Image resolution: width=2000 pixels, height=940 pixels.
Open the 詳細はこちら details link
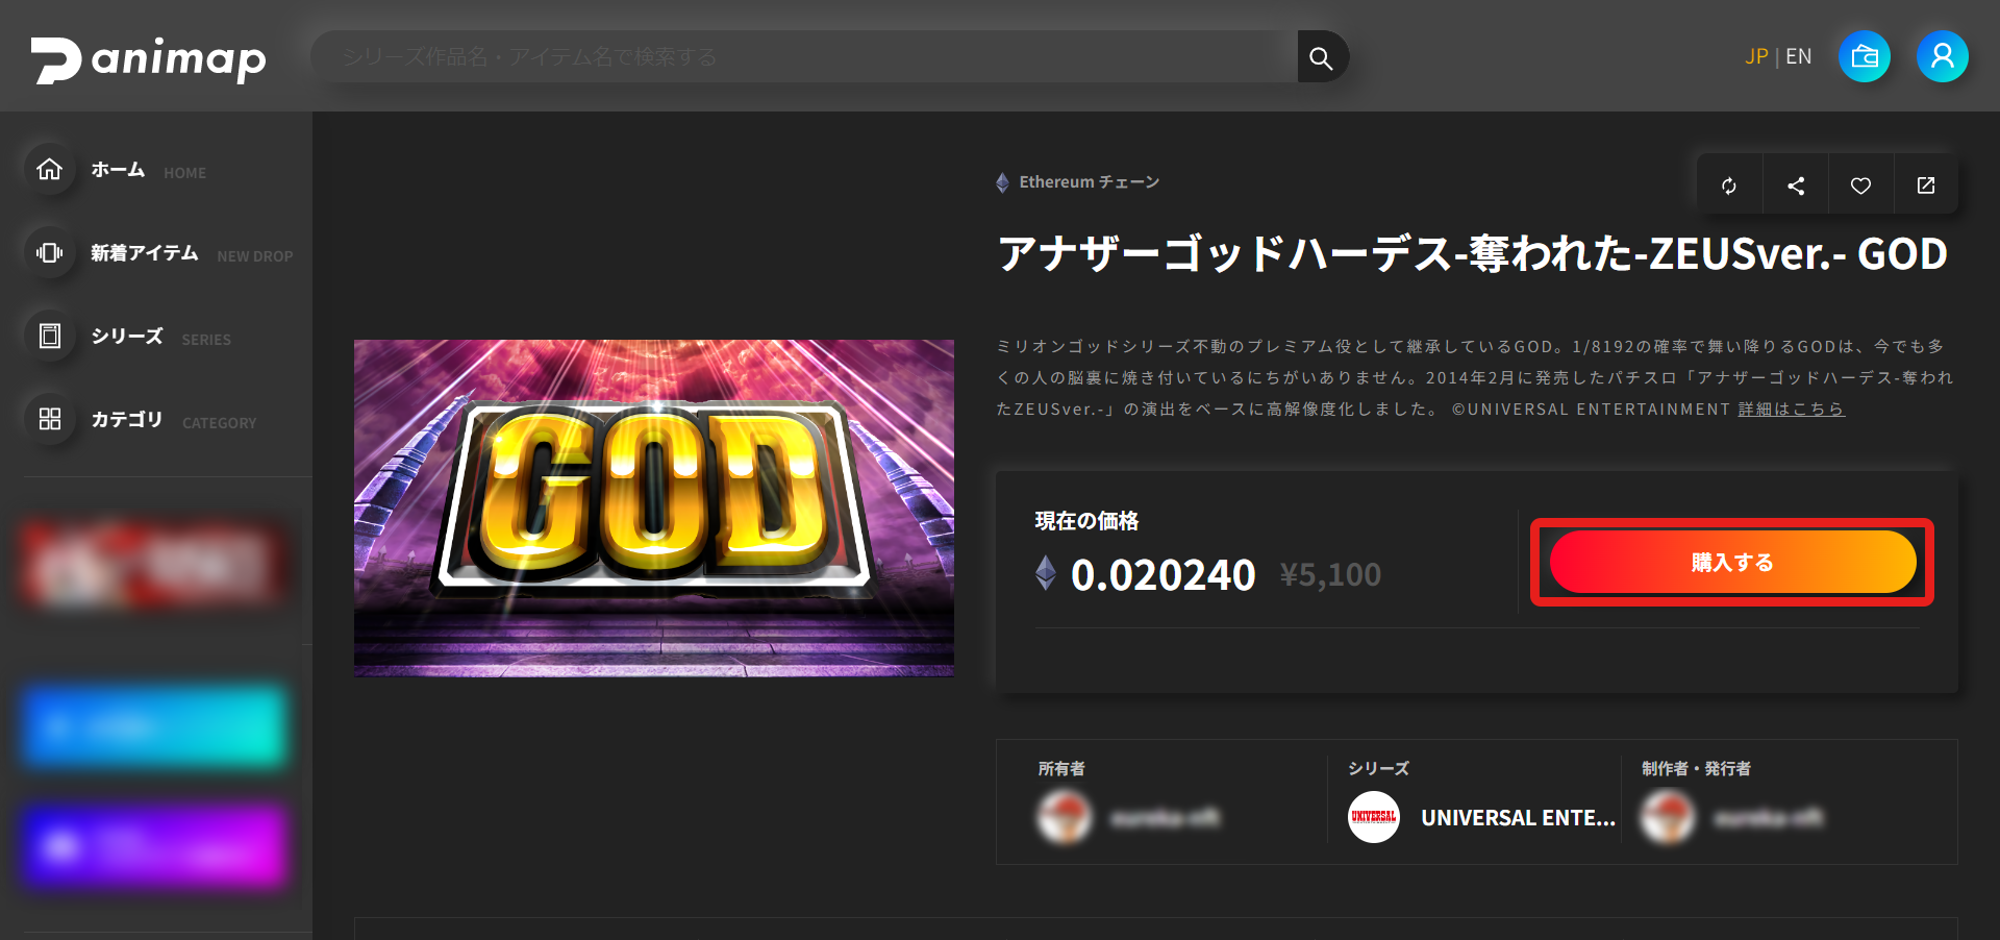[x=1791, y=409]
